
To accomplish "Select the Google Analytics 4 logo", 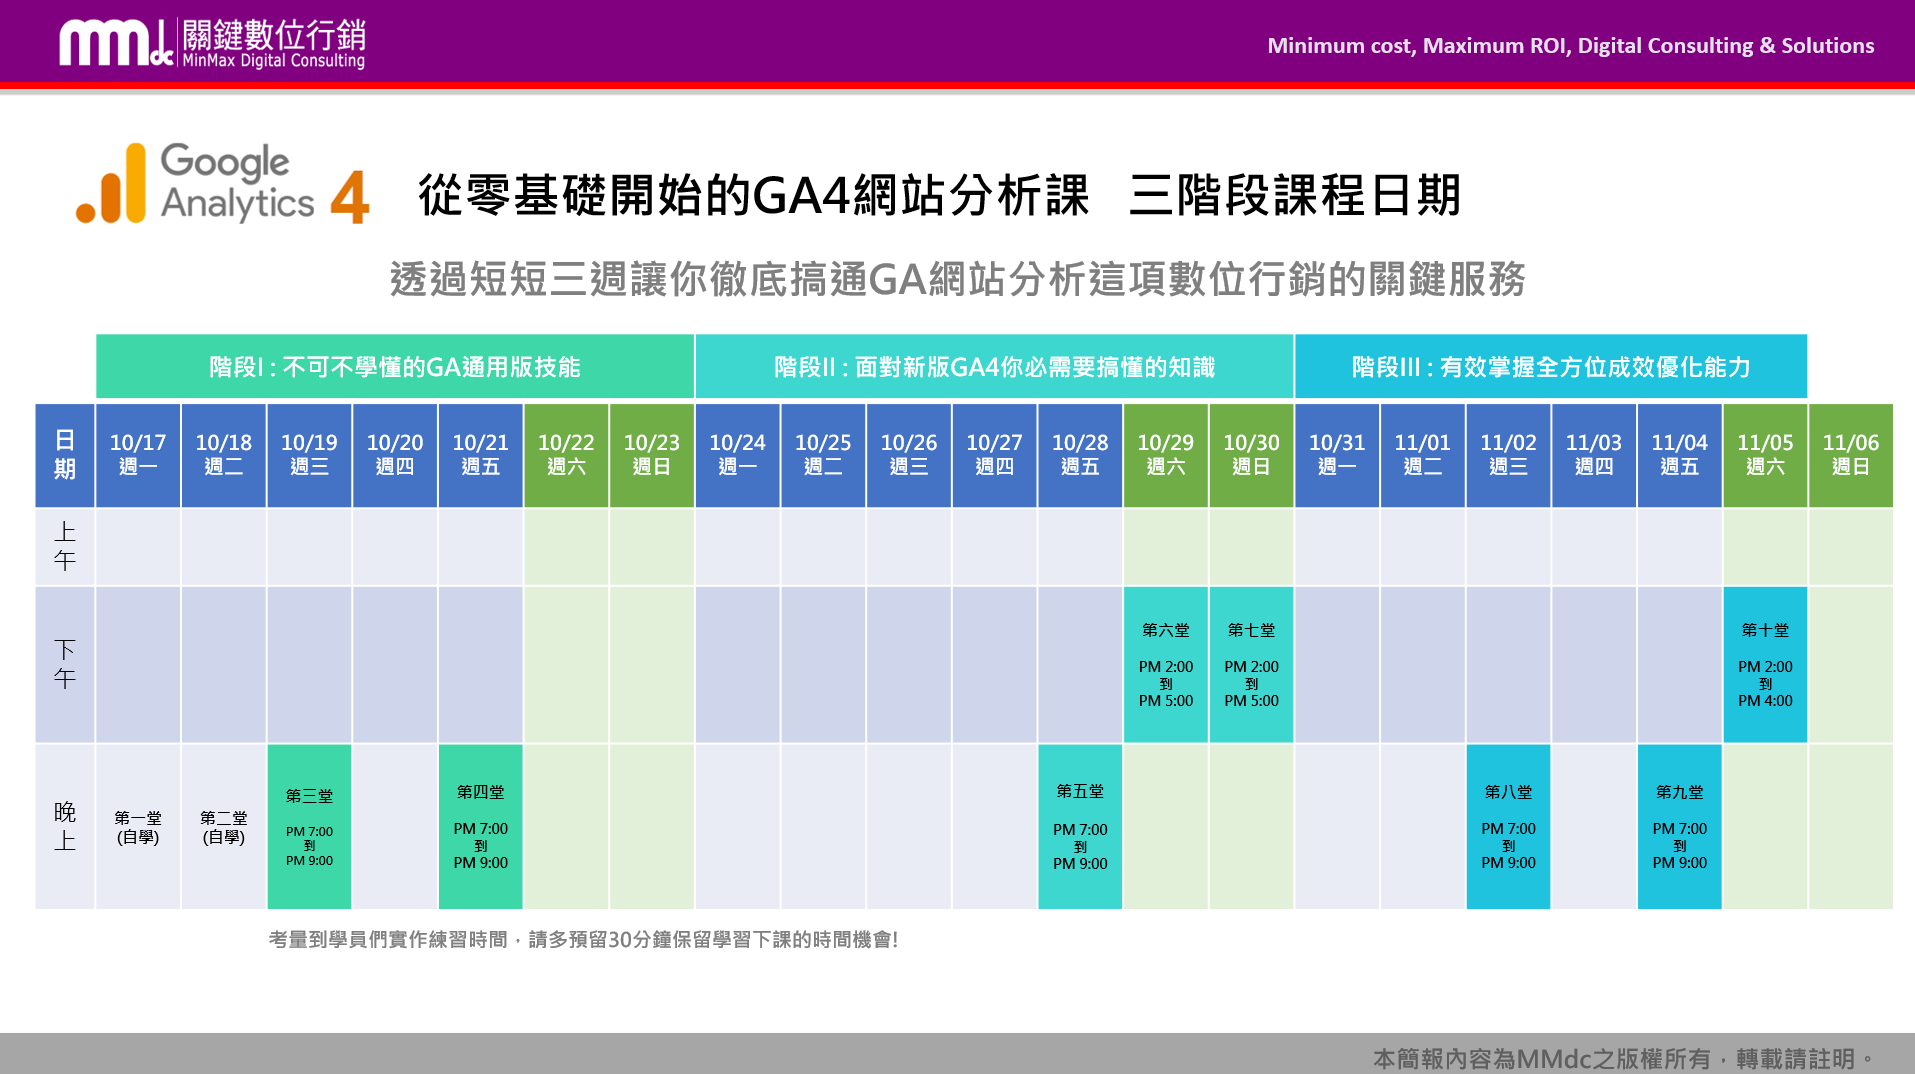I will coord(220,185).
